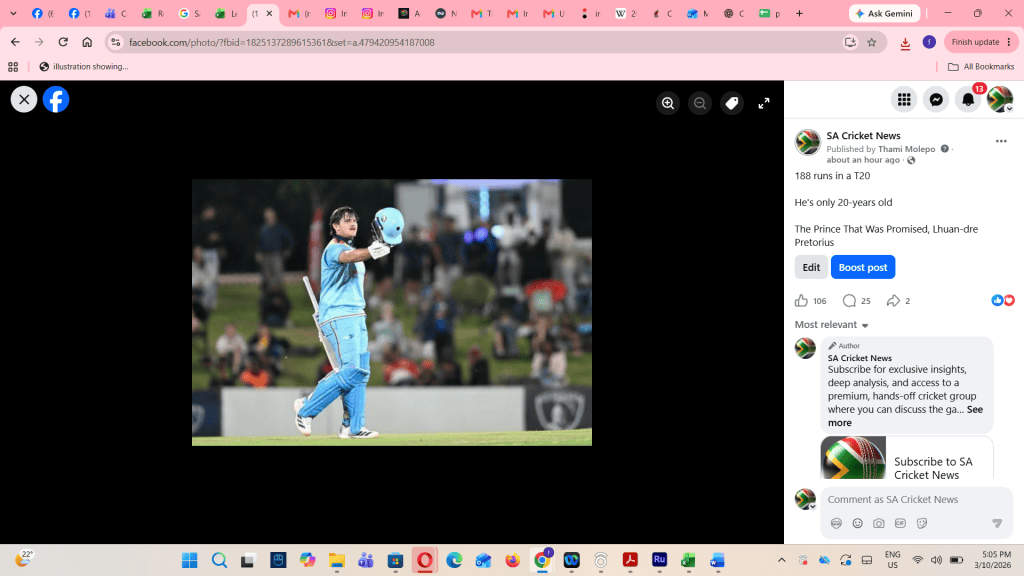Open Facebook notifications bell
This screenshot has width=1024, height=576.
pyautogui.click(x=968, y=99)
